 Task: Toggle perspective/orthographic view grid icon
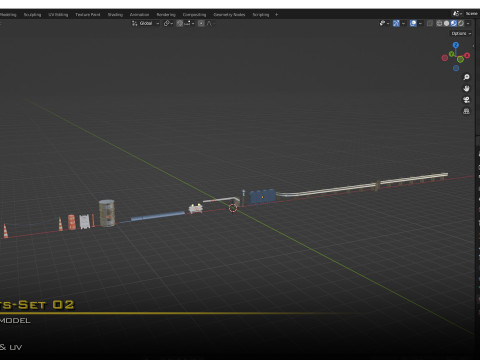pyautogui.click(x=466, y=111)
